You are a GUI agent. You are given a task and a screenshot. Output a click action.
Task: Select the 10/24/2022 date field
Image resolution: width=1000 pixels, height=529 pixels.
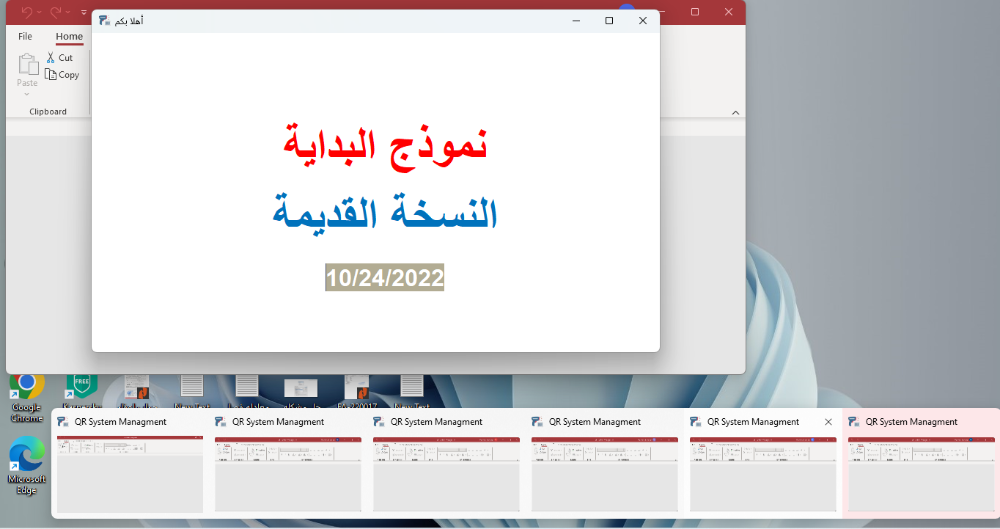385,278
